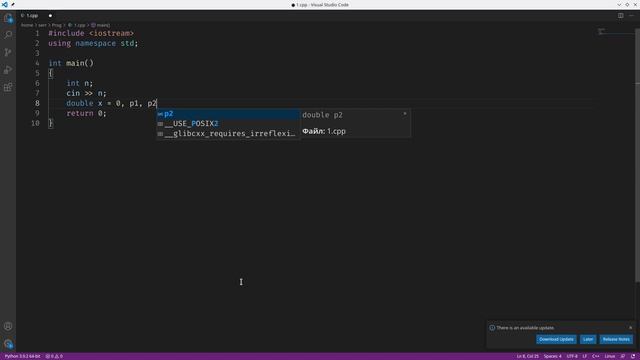Viewport: 640px width, 360px height.
Task: Open the Manage gear icon
Action: click(8, 344)
